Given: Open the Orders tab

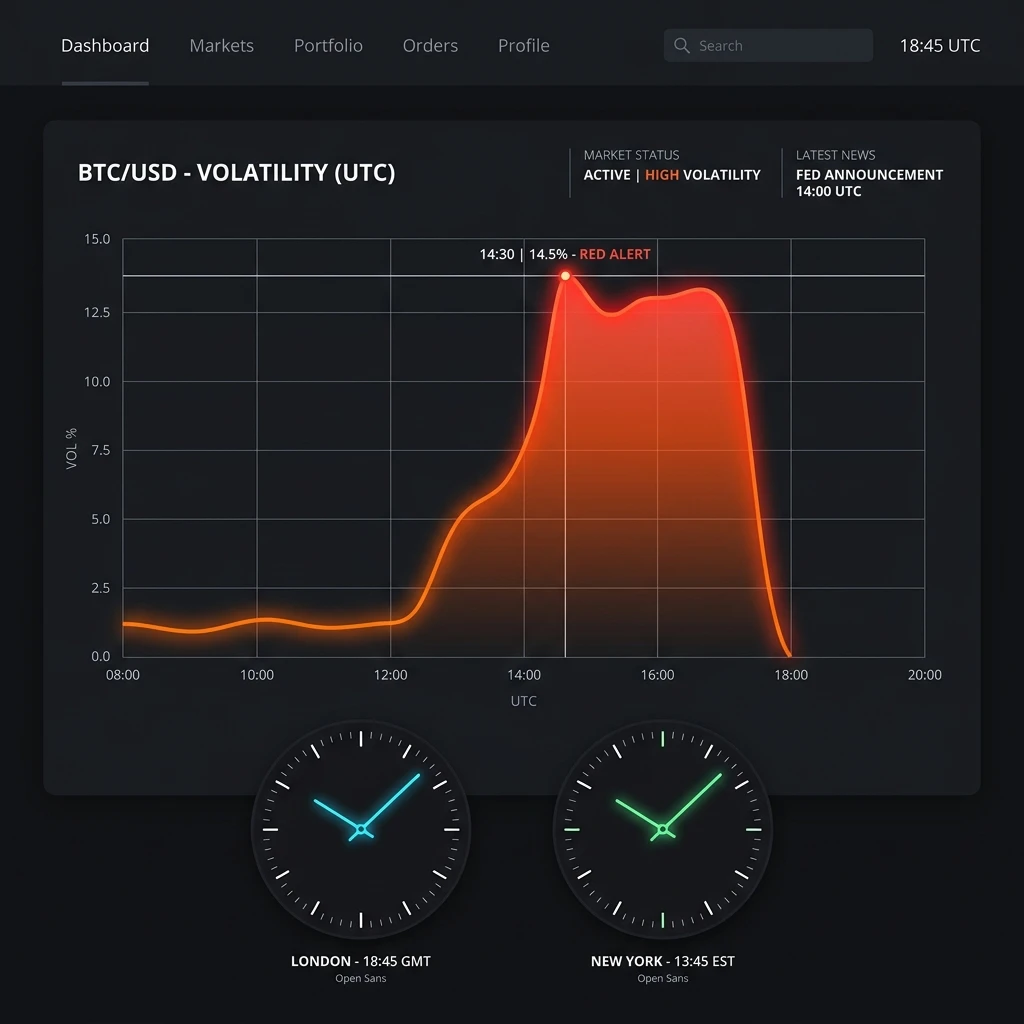Looking at the screenshot, I should 430,46.
